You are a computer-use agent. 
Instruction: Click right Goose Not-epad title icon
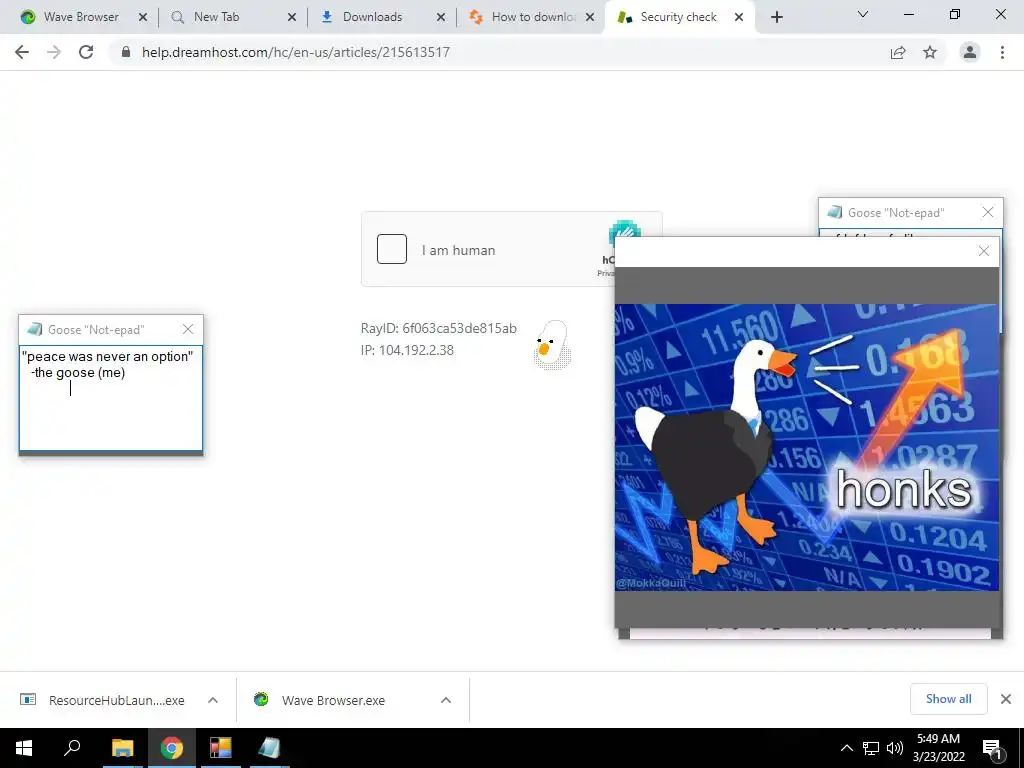[835, 212]
